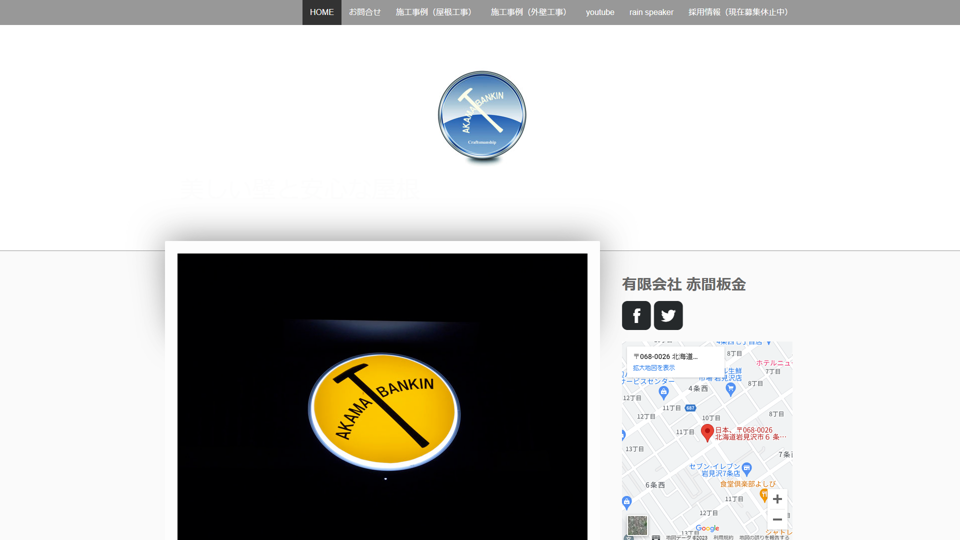Click the orange 食堂倶楽部よしび restaurant marker
The width and height of the screenshot is (960, 540).
pos(764,494)
